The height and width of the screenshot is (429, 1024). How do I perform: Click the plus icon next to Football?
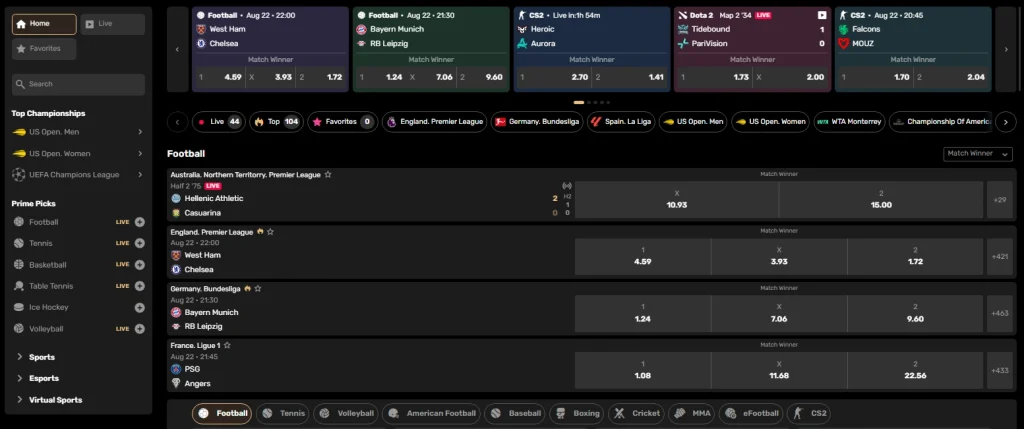(x=139, y=222)
